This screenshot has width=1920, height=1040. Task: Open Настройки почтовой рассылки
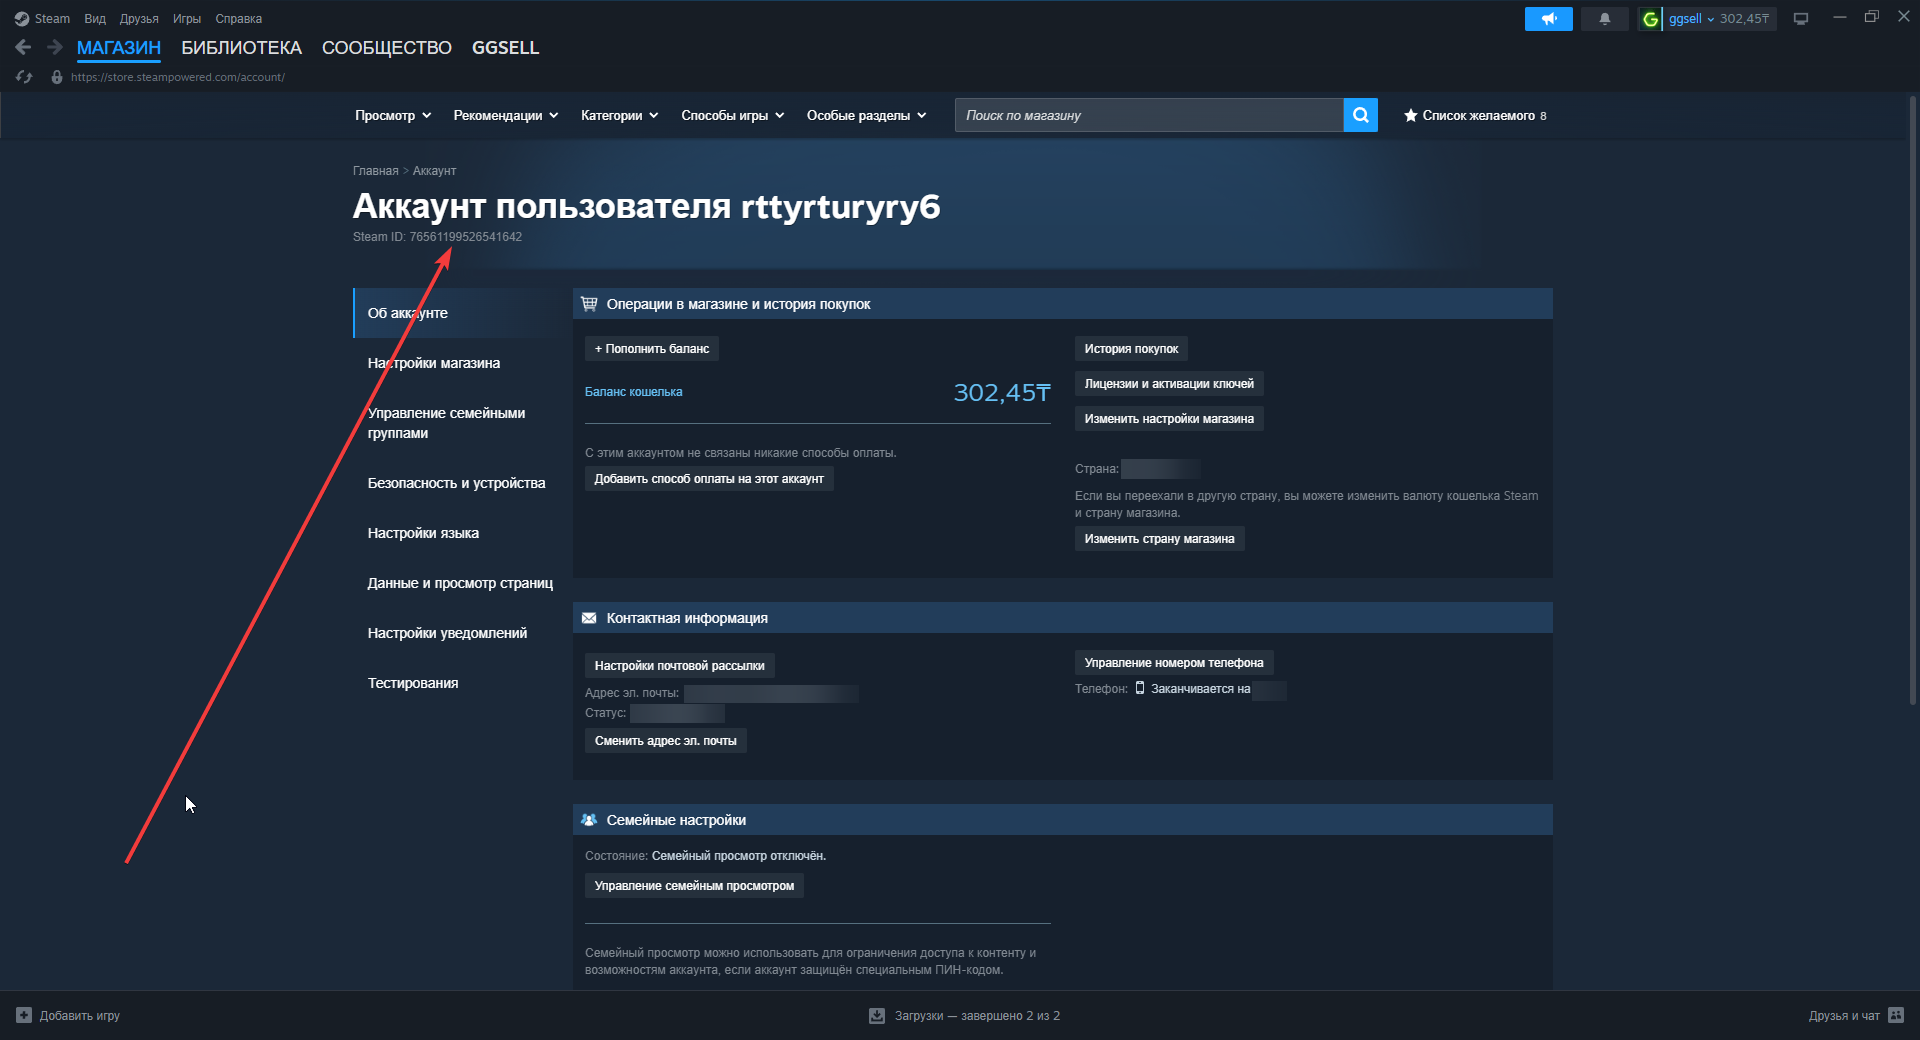(x=679, y=666)
